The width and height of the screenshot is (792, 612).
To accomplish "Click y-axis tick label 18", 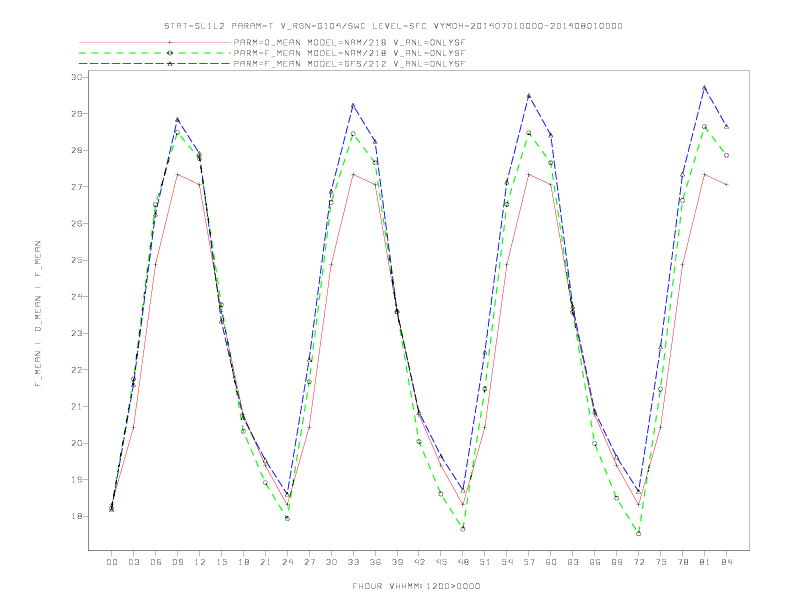I will (77, 517).
